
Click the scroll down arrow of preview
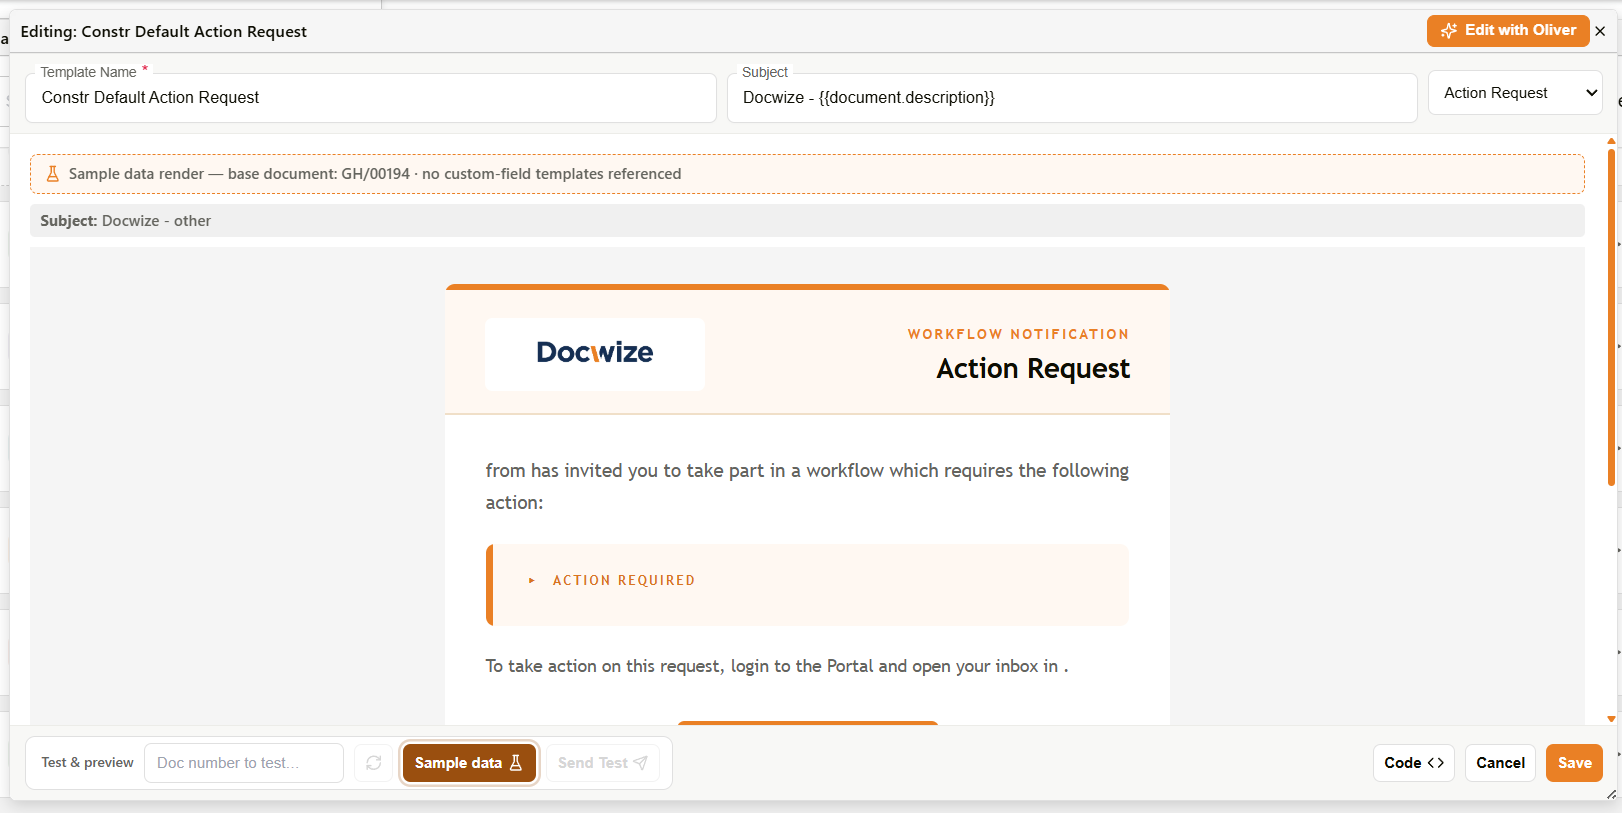pos(1611,719)
